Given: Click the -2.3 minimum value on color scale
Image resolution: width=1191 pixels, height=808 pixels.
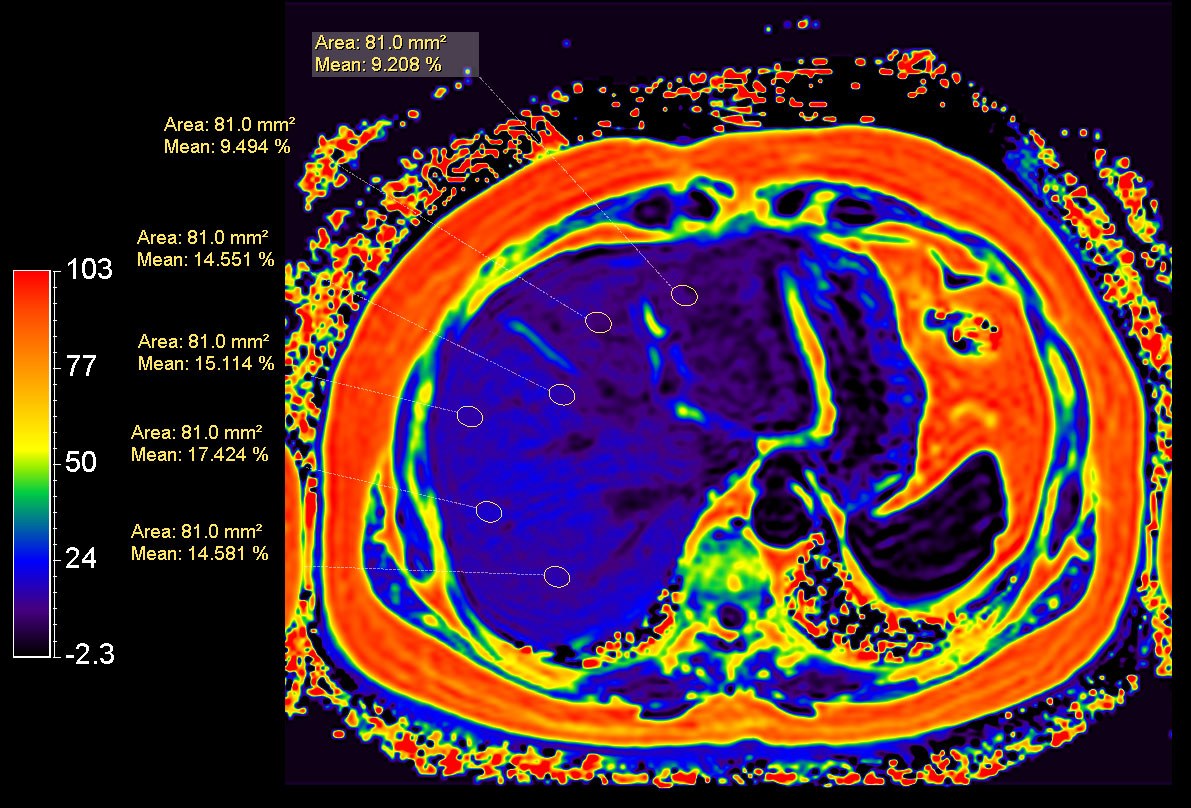Looking at the screenshot, I should click(90, 655).
